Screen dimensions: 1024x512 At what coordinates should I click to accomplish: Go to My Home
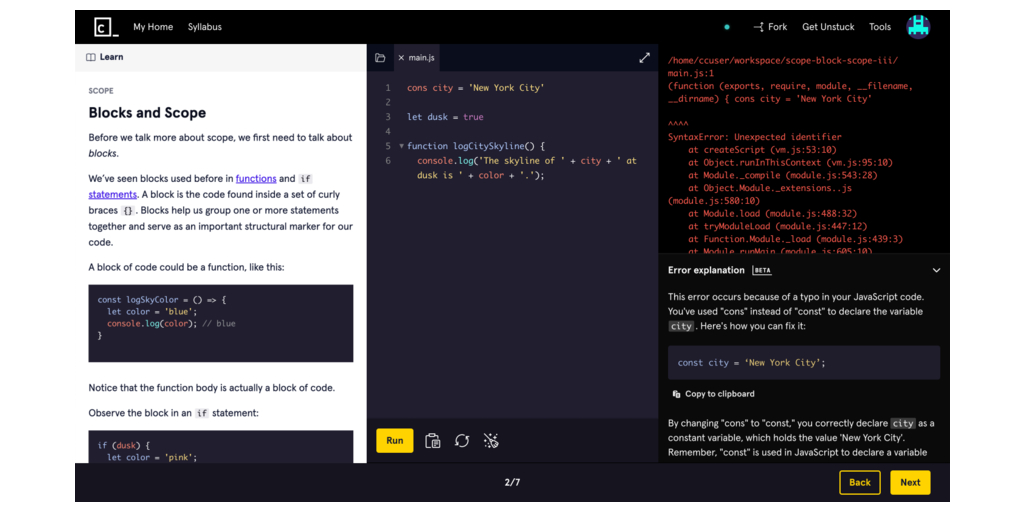click(x=153, y=27)
